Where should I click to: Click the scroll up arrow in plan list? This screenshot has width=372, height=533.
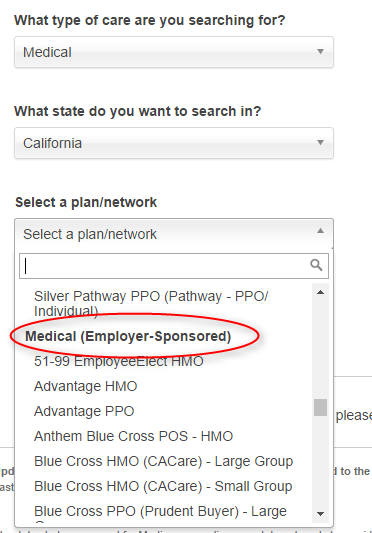(320, 292)
